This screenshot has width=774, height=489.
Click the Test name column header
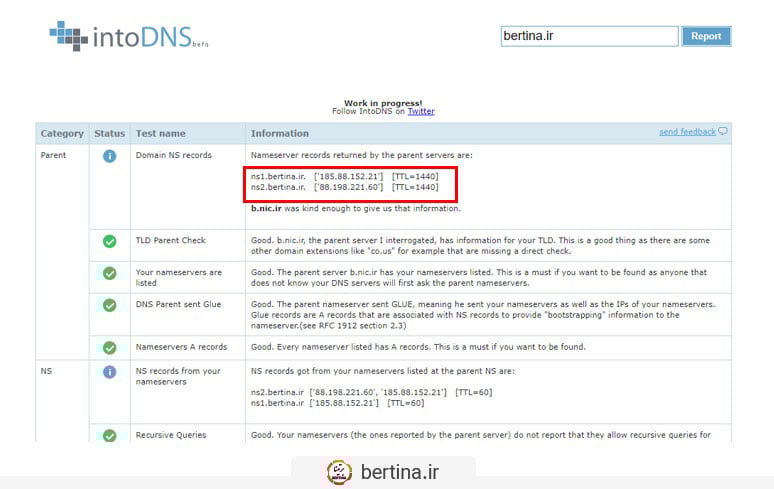pos(161,133)
